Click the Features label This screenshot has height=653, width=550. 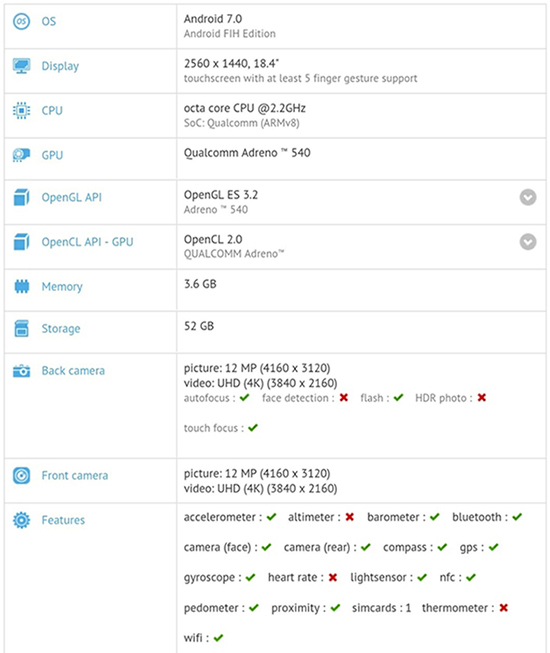point(63,520)
